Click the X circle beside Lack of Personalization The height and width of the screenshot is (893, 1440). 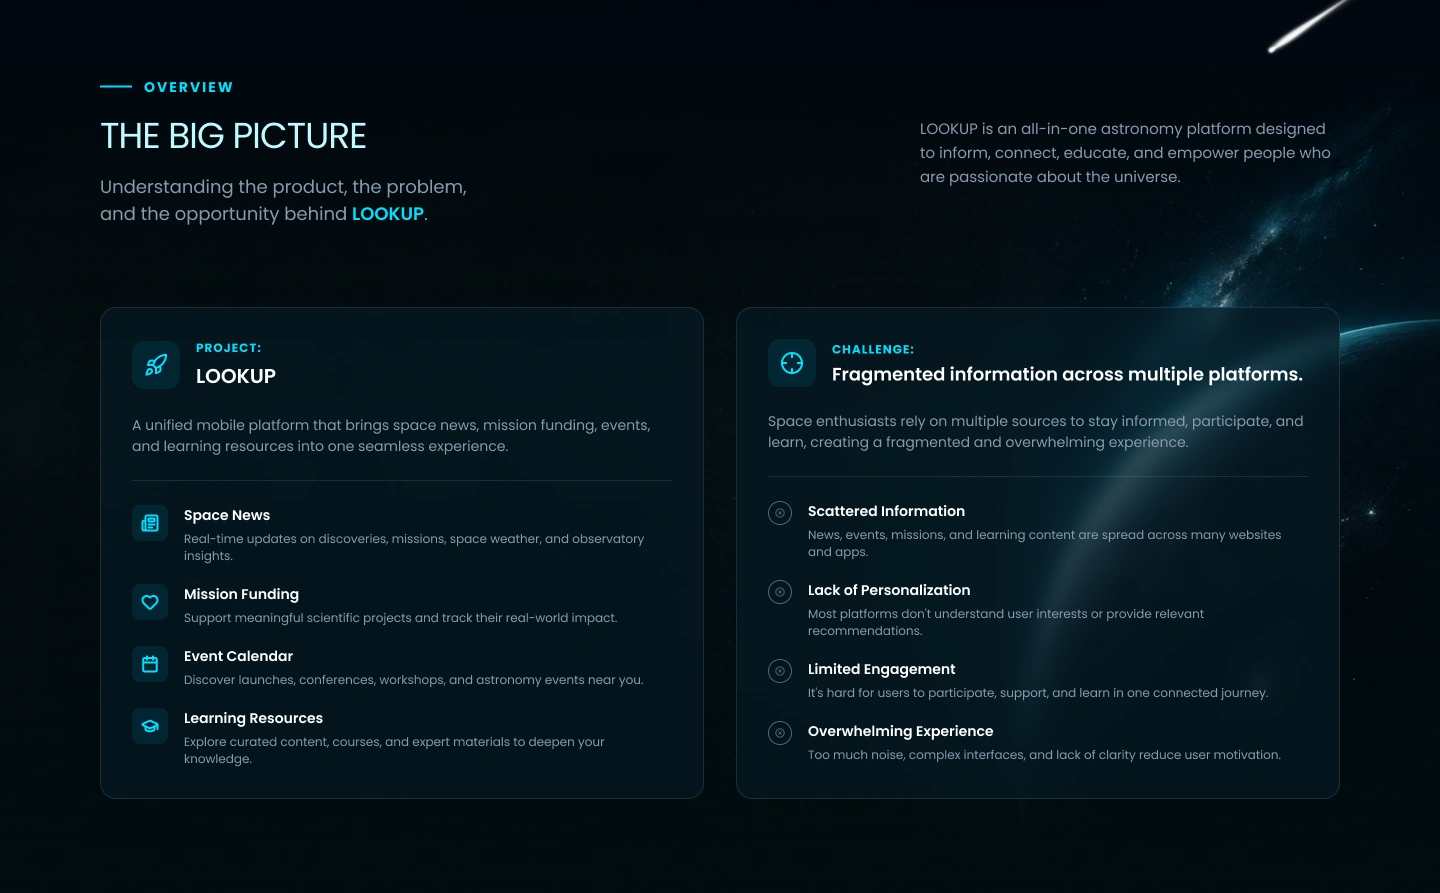[780, 592]
